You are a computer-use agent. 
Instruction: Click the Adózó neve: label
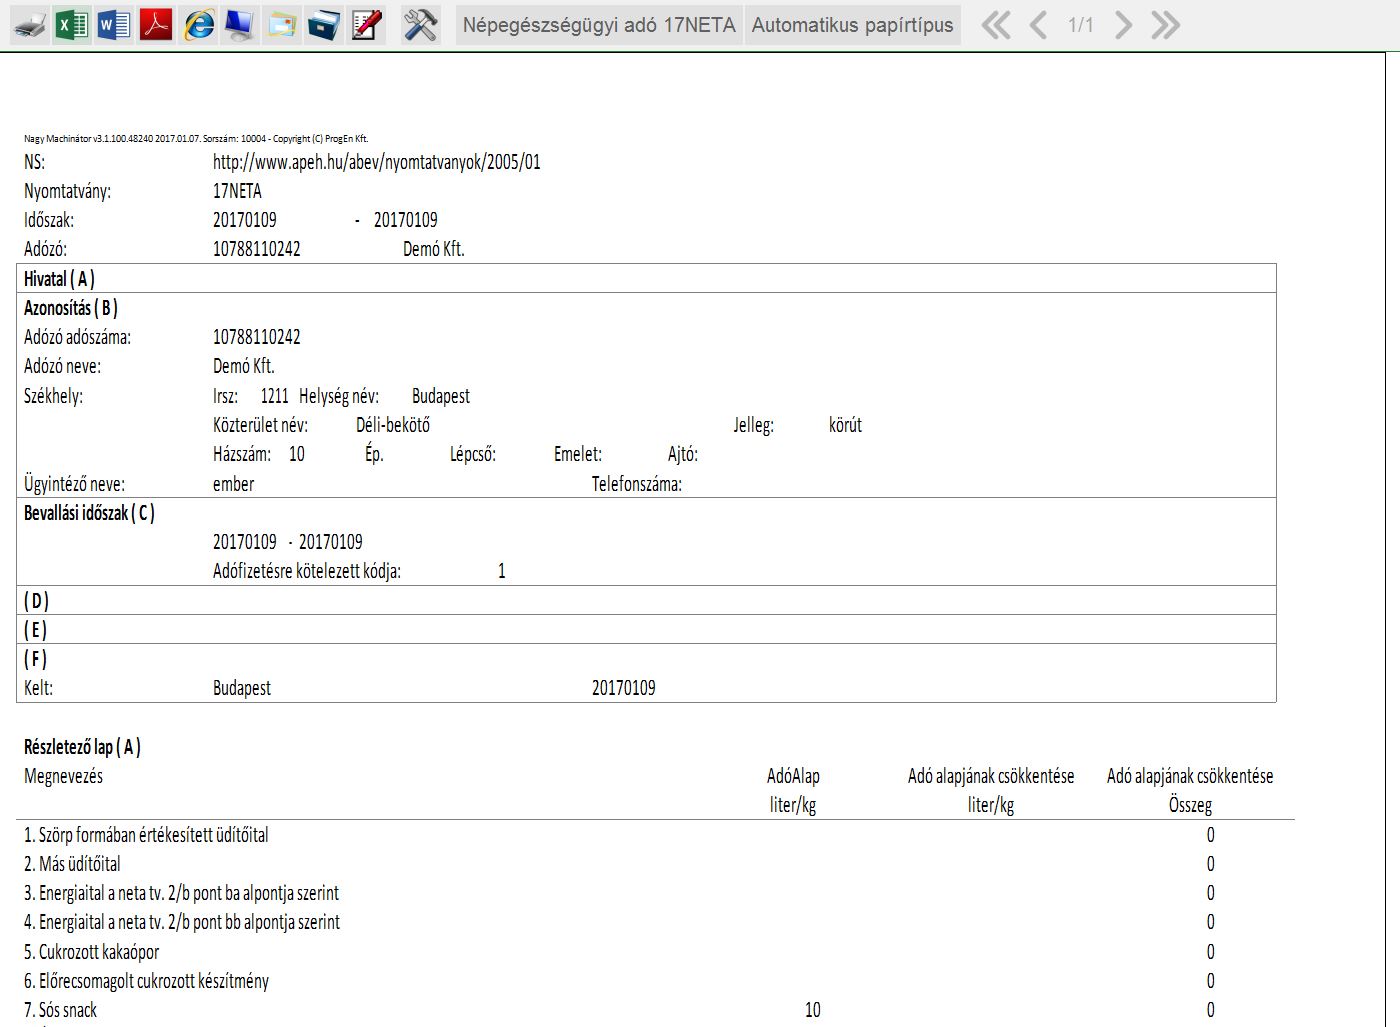click(x=62, y=366)
